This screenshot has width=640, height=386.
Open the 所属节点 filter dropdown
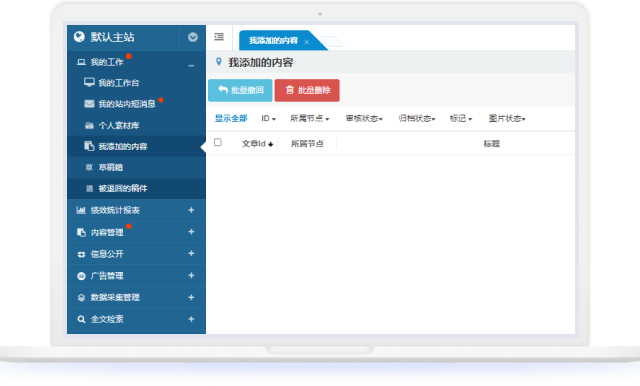point(309,118)
